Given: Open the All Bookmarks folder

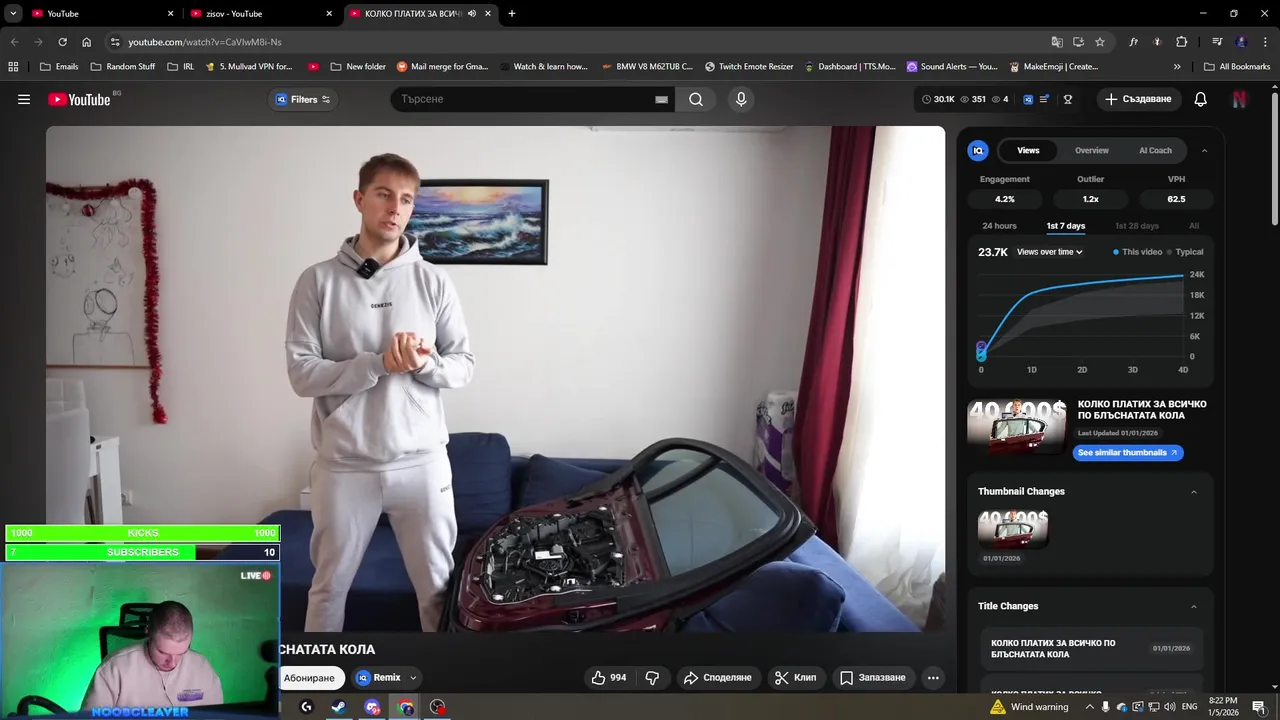Looking at the screenshot, I should click(1237, 67).
